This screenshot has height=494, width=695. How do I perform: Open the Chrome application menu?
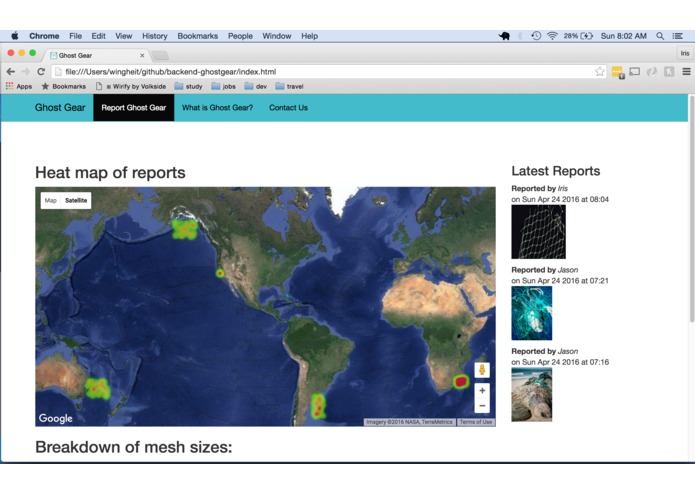point(44,36)
